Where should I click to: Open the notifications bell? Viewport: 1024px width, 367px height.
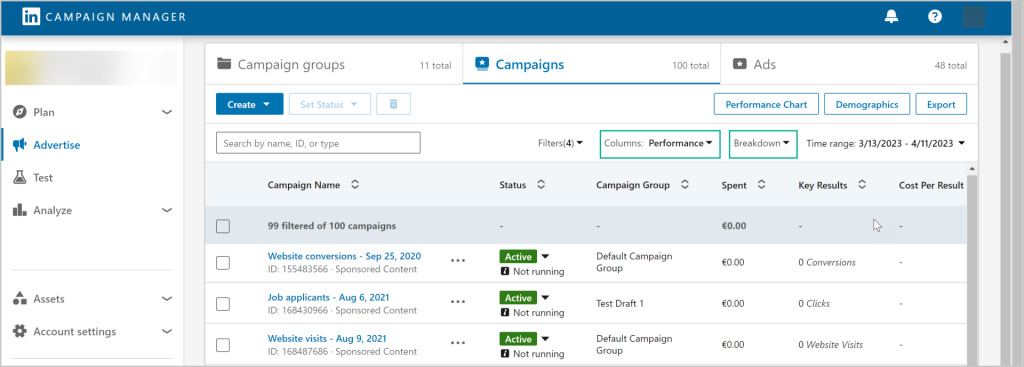(x=891, y=17)
